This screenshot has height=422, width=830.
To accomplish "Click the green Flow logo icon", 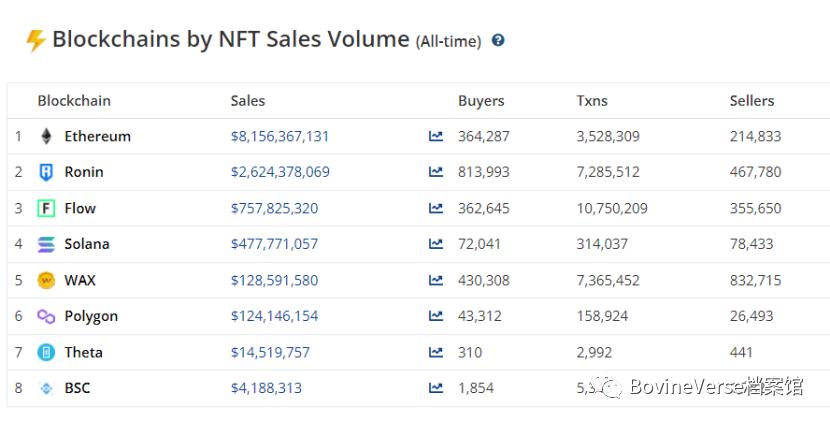I will 46,208.
